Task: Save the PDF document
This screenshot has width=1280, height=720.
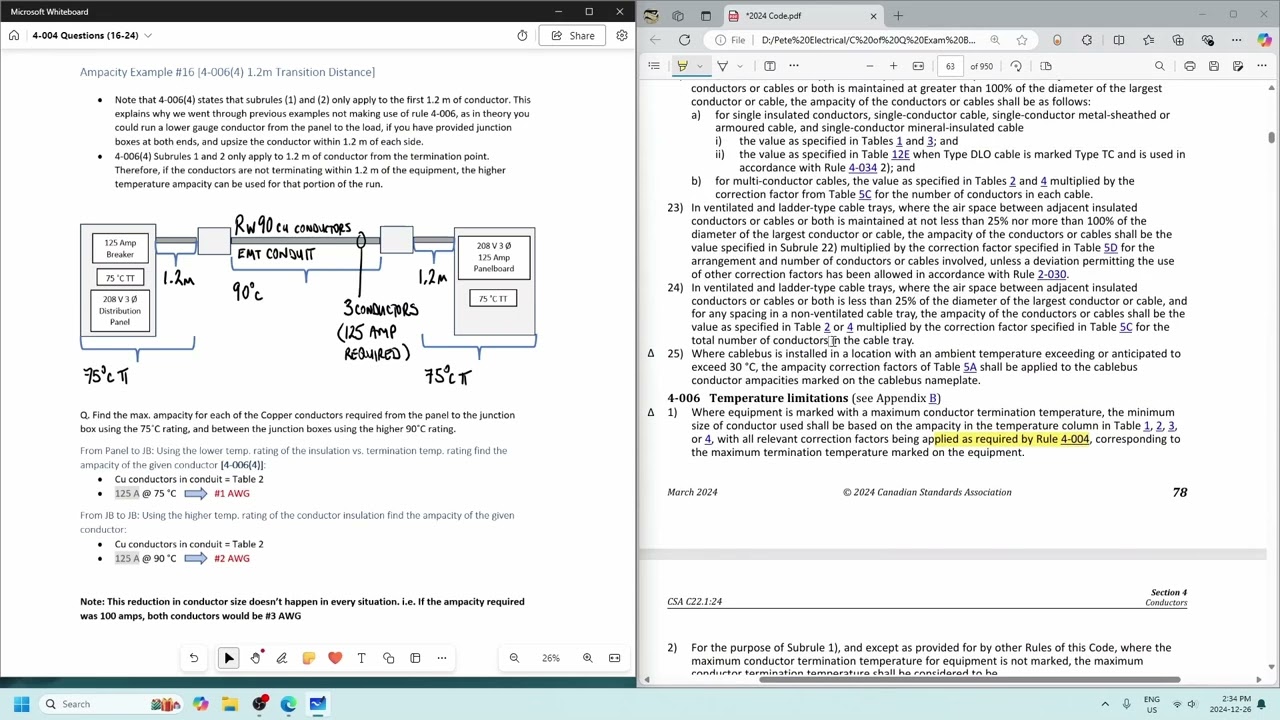Action: 1214,66
